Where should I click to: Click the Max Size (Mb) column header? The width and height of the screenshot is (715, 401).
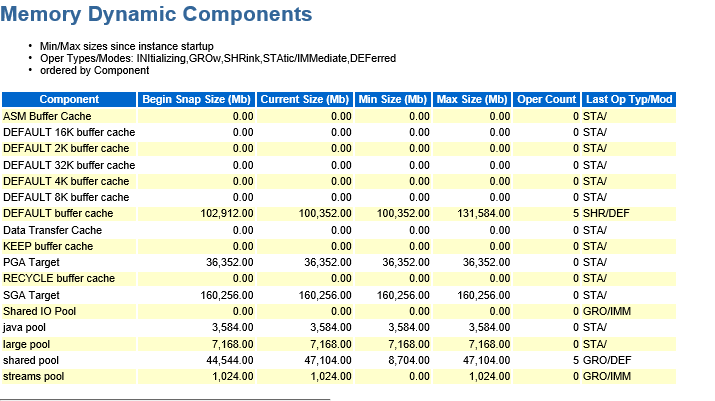472,100
